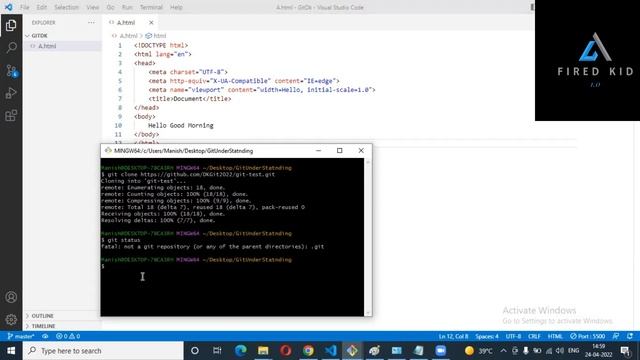Open Cortana circle icon on taskbar

(x=195, y=351)
